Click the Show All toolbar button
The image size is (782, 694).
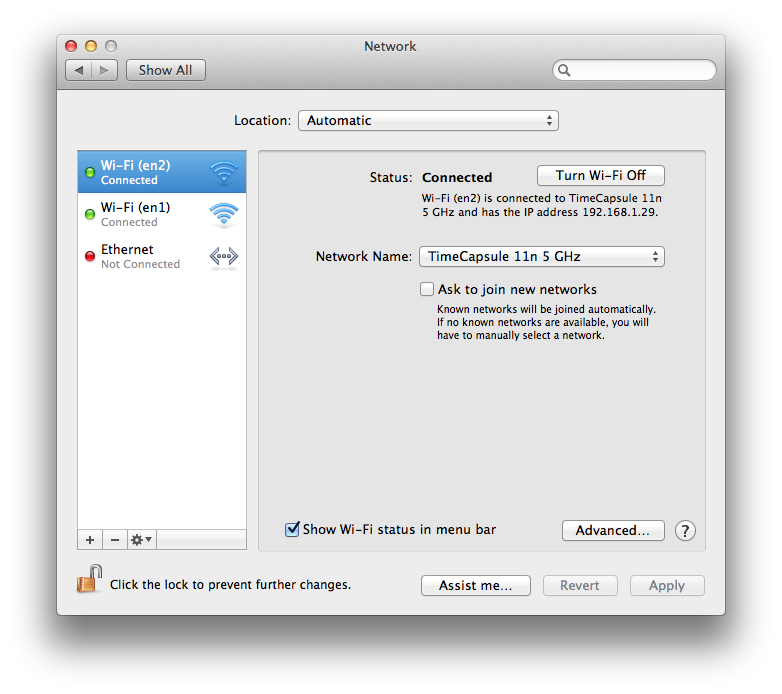click(x=165, y=70)
